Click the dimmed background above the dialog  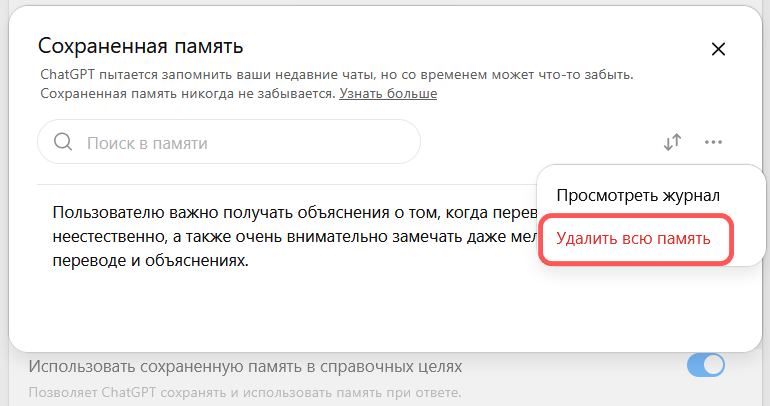385,3
